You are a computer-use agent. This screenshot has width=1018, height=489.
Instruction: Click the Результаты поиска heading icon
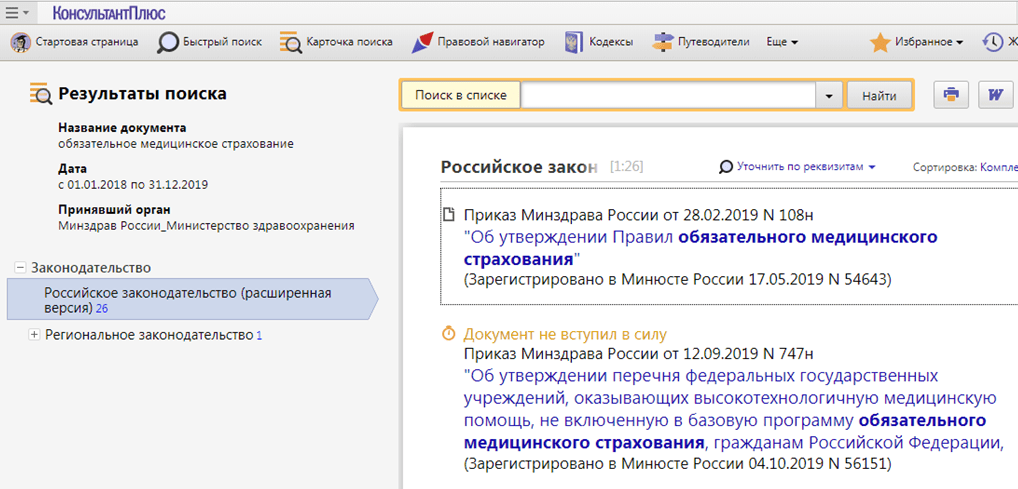tap(40, 94)
